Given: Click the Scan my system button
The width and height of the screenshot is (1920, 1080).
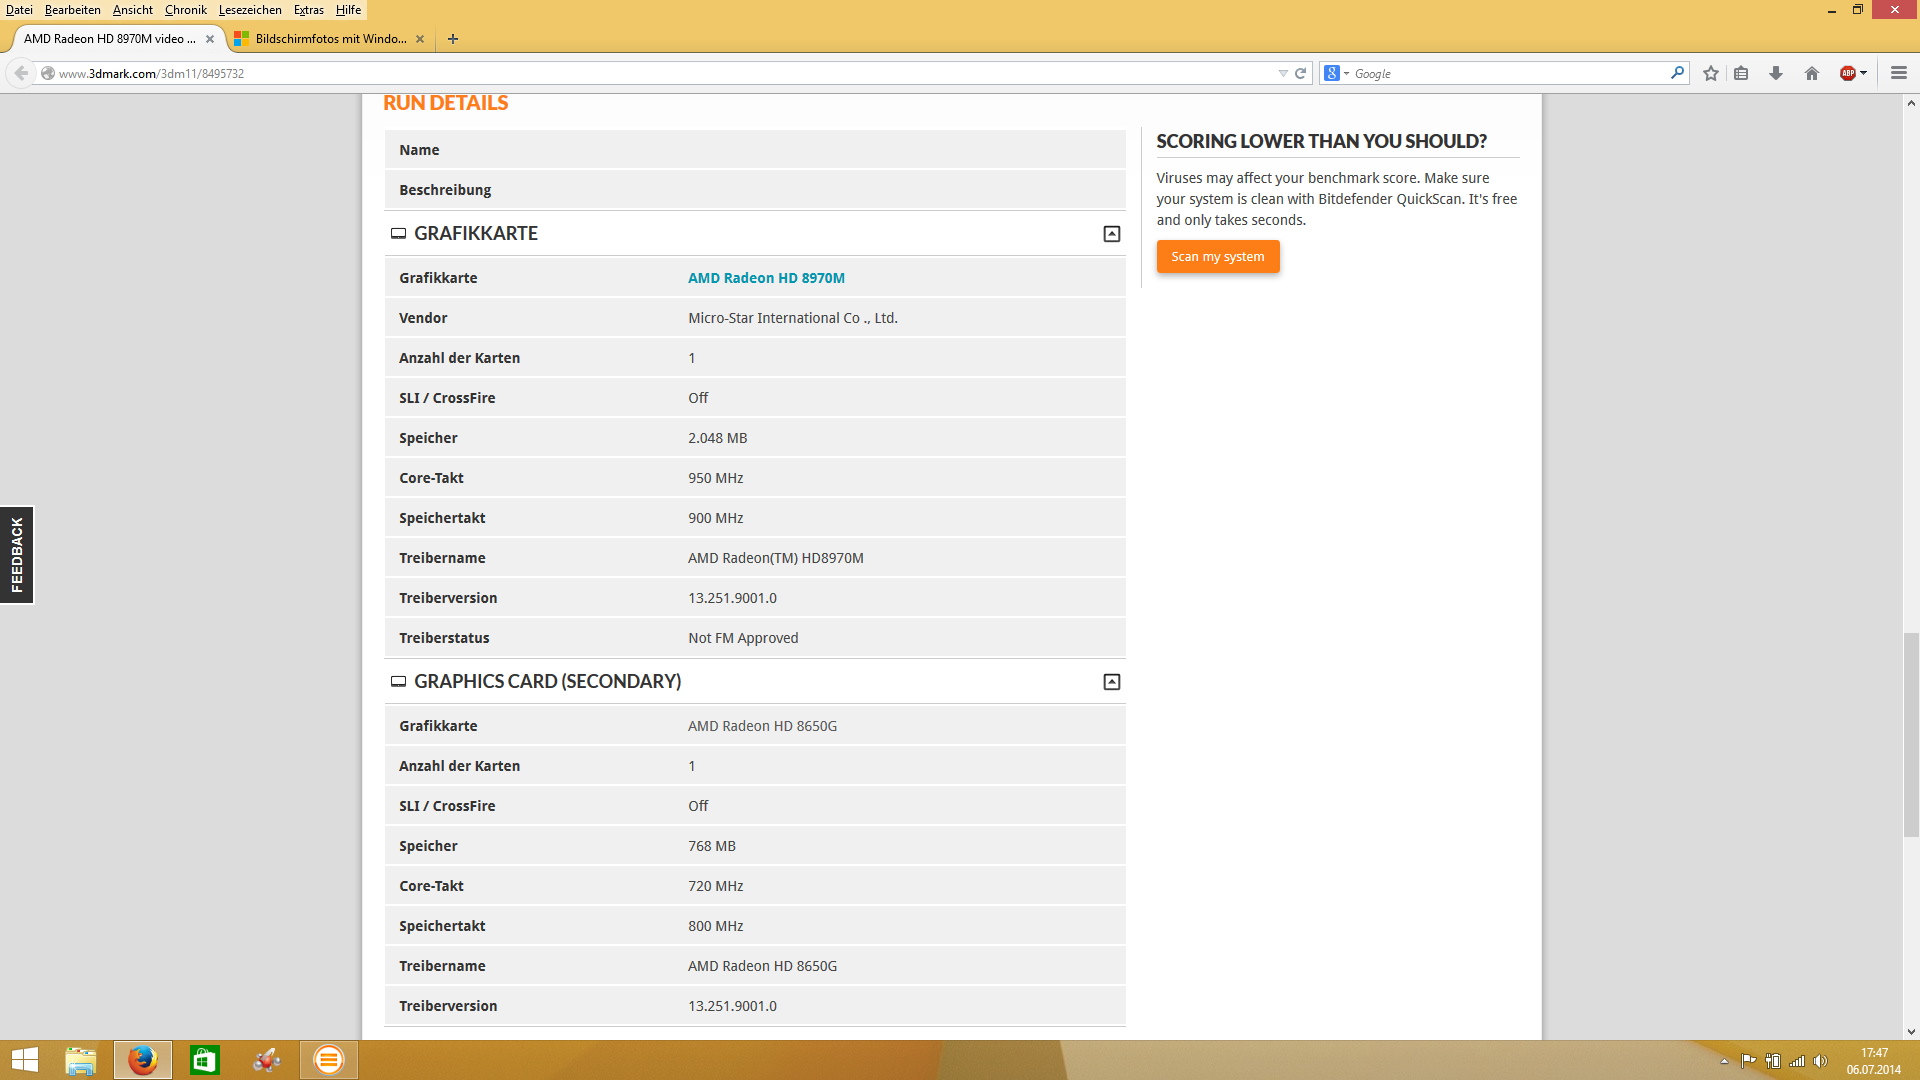Looking at the screenshot, I should coord(1217,257).
